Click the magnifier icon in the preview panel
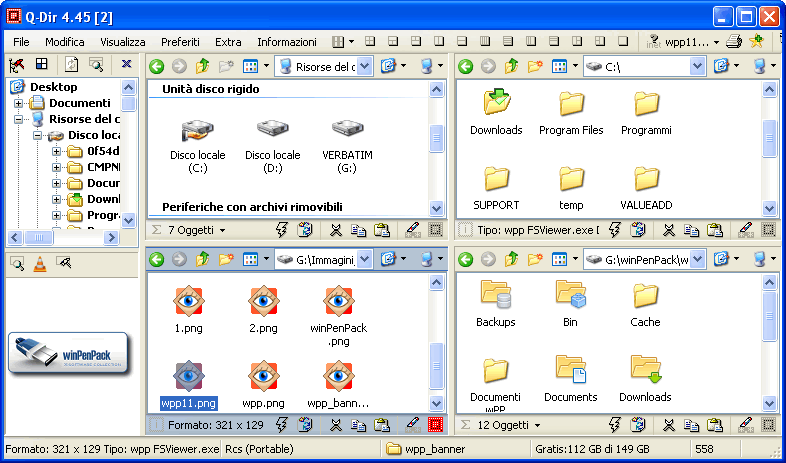This screenshot has height=463, width=786. click(x=17, y=264)
